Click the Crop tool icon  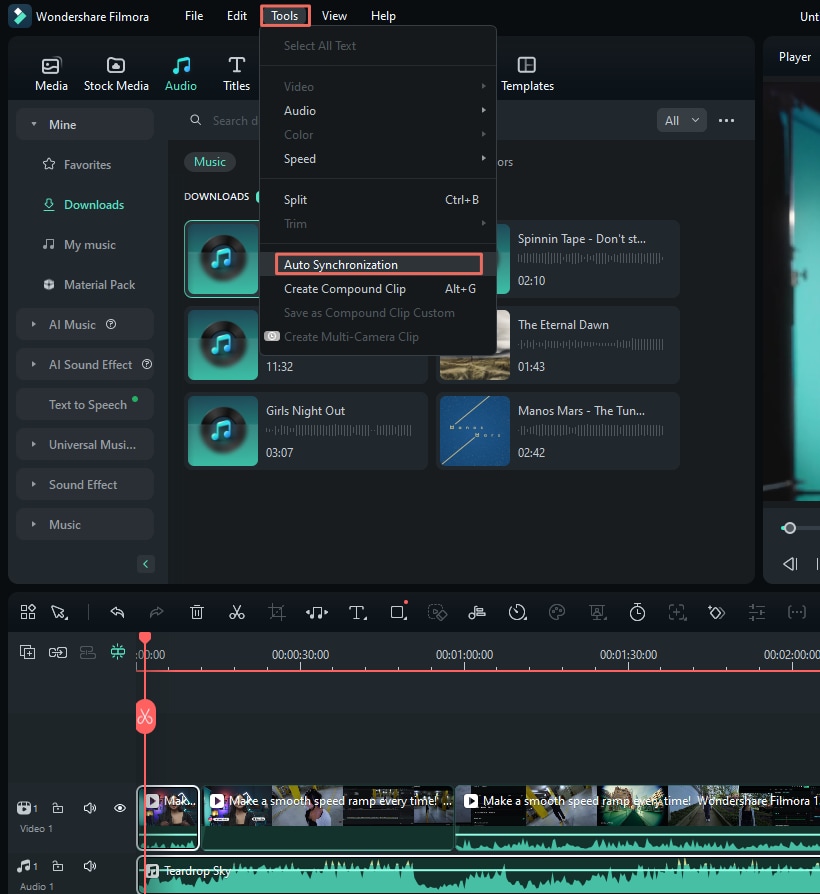tap(277, 612)
